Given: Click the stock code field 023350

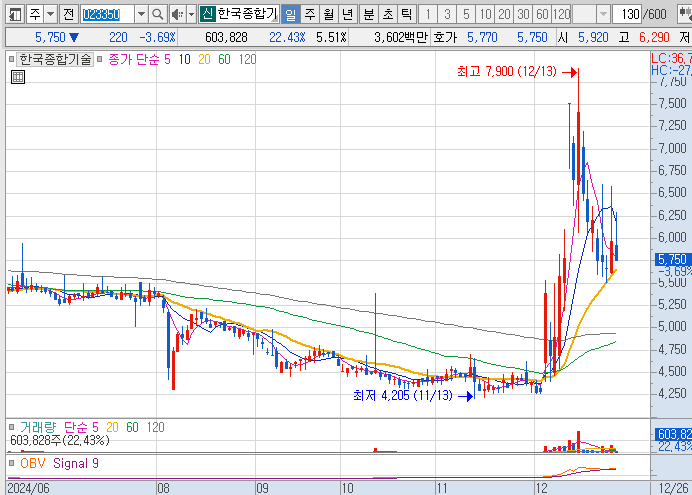Looking at the screenshot, I should [x=107, y=15].
